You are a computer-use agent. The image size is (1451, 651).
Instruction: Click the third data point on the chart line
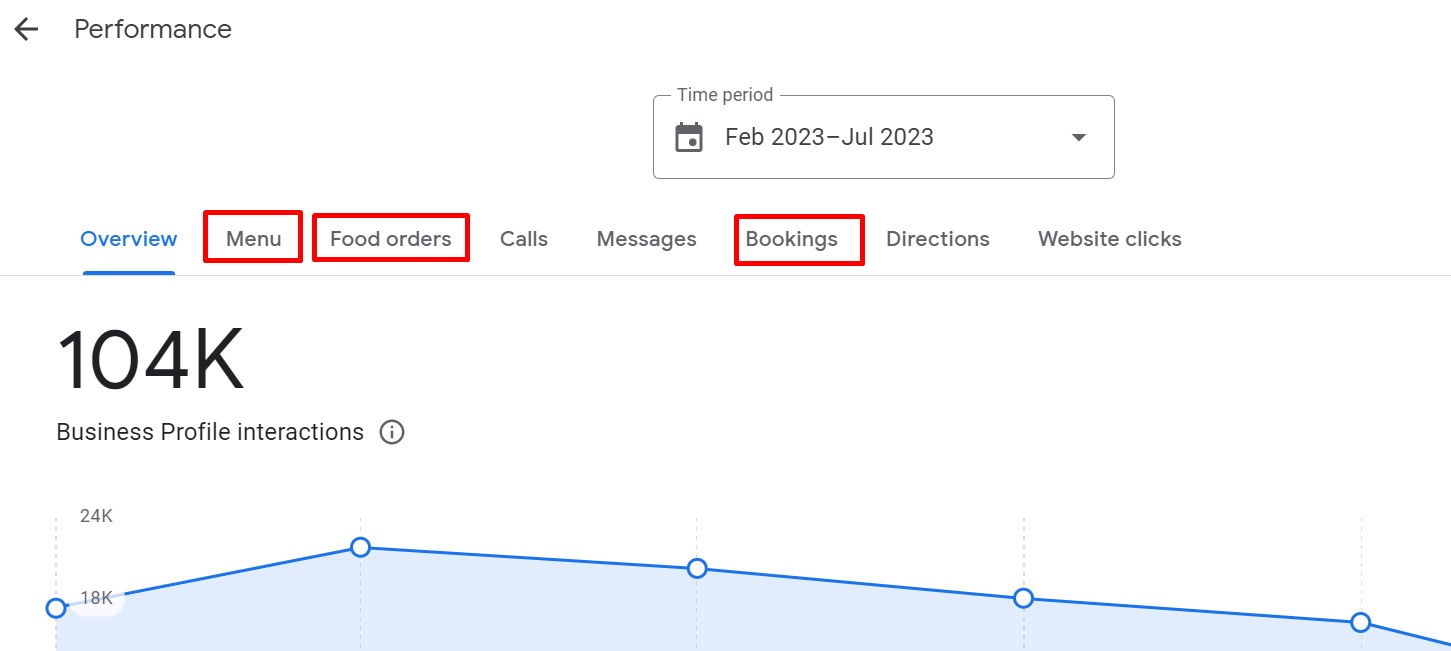coord(697,569)
